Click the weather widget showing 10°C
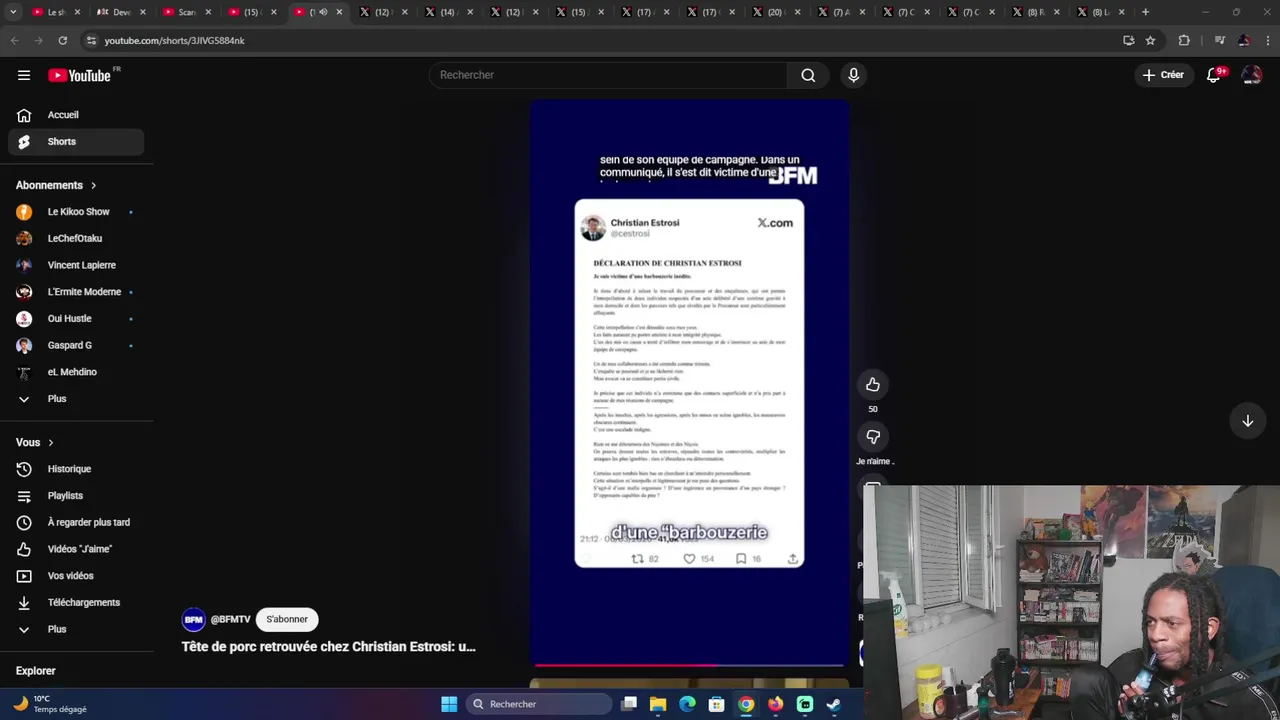The image size is (1280, 720). click(x=50, y=704)
